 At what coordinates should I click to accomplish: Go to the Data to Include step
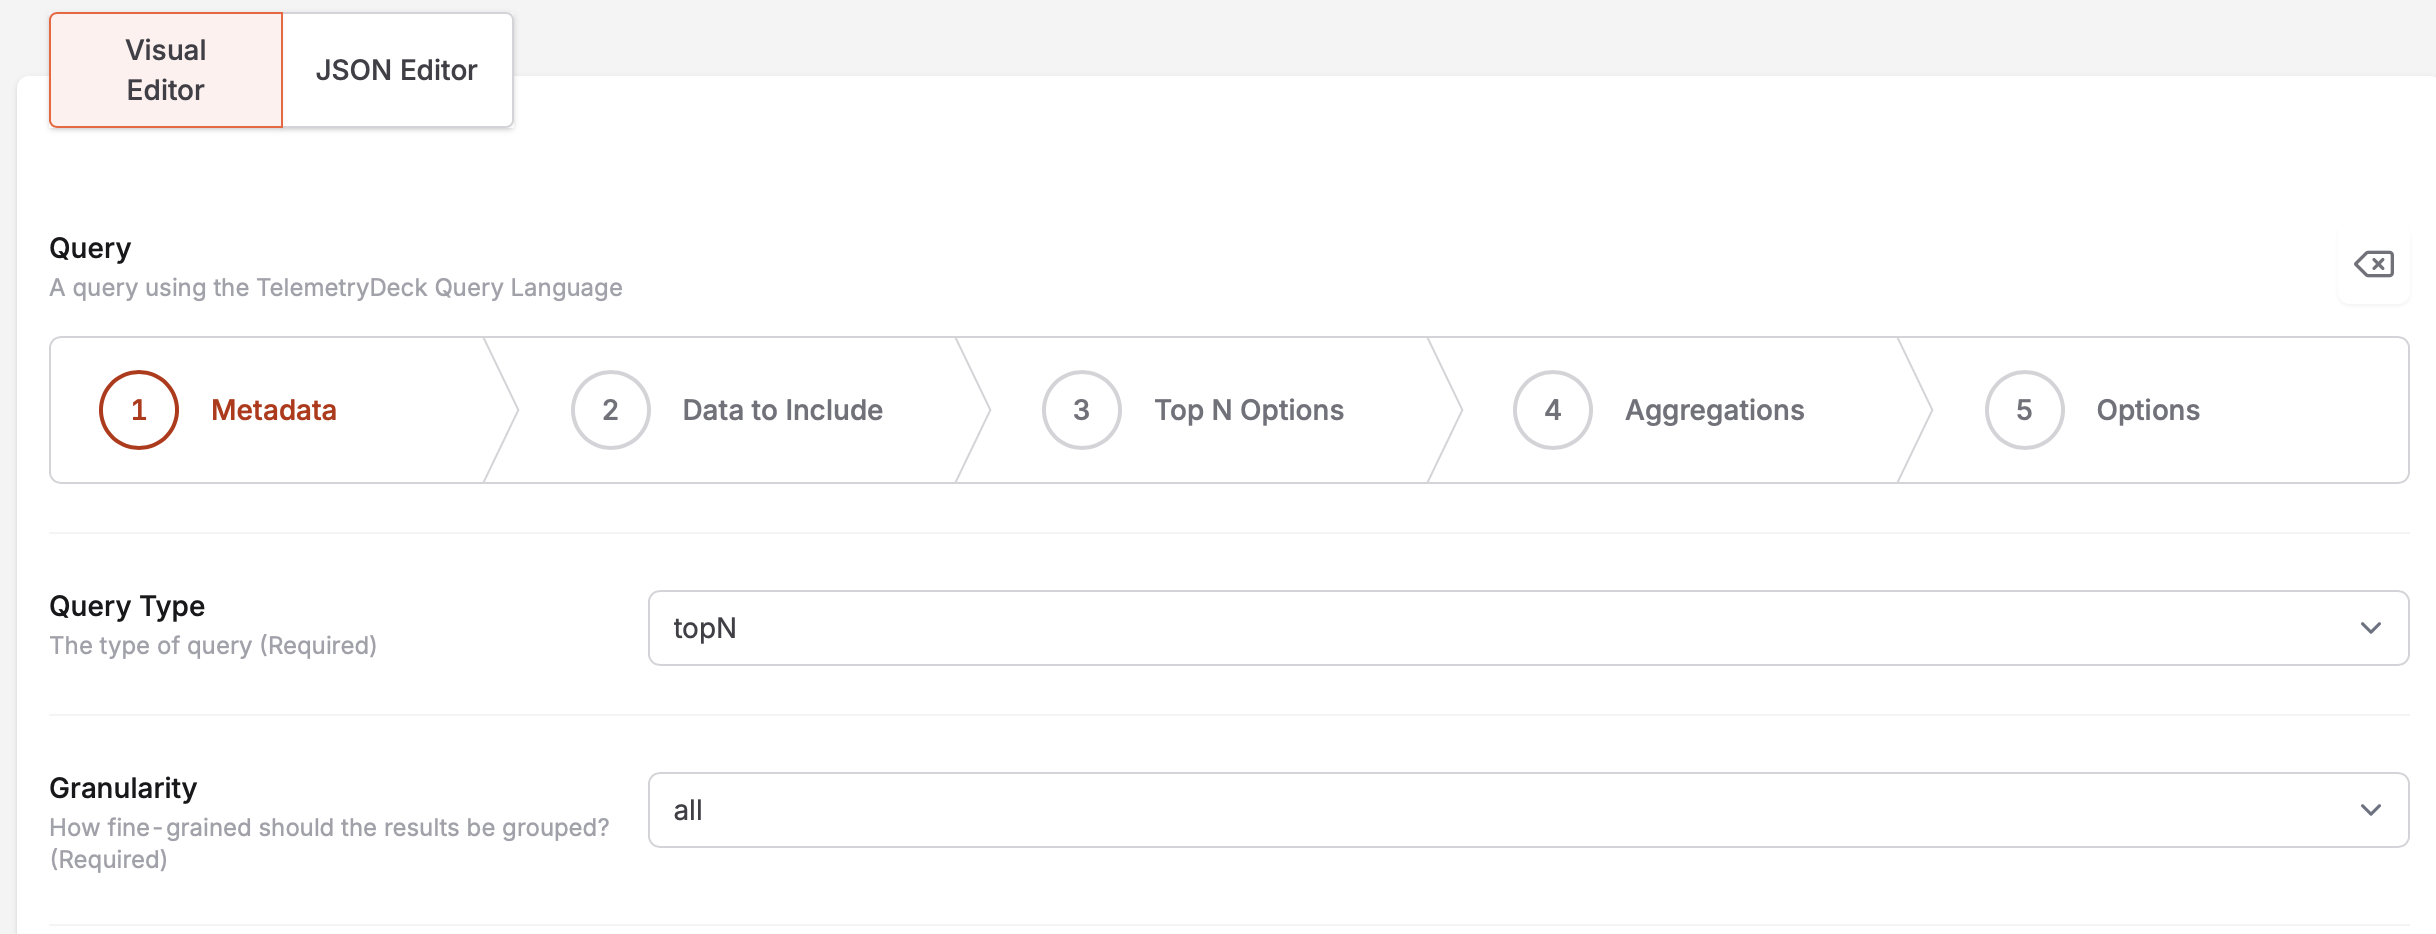[x=782, y=410]
